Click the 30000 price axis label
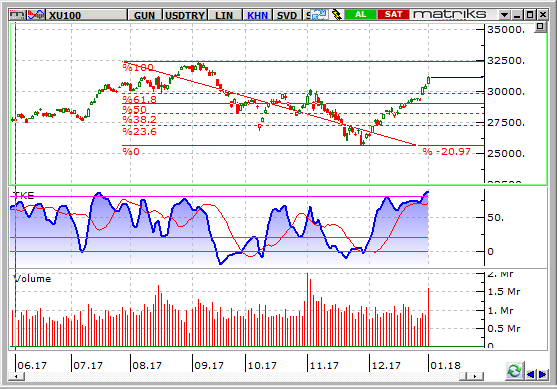The image size is (557, 389). [506, 92]
